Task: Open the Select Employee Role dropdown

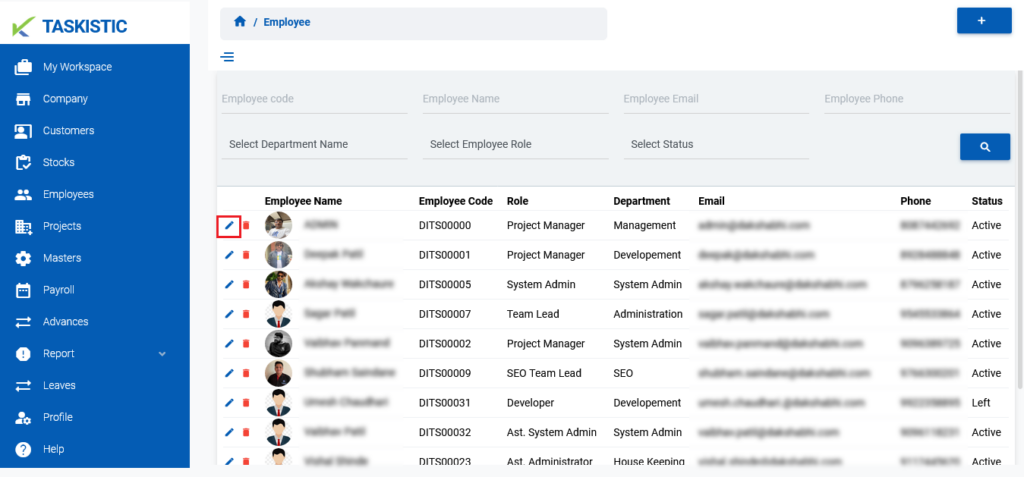Action: (515, 144)
